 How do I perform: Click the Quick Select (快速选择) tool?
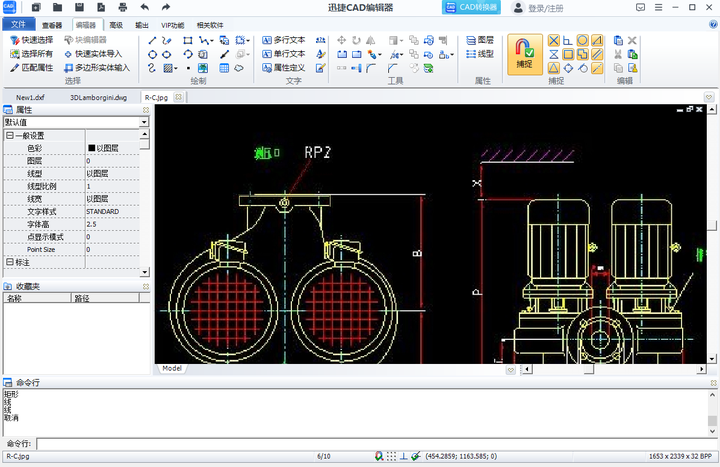click(31, 40)
